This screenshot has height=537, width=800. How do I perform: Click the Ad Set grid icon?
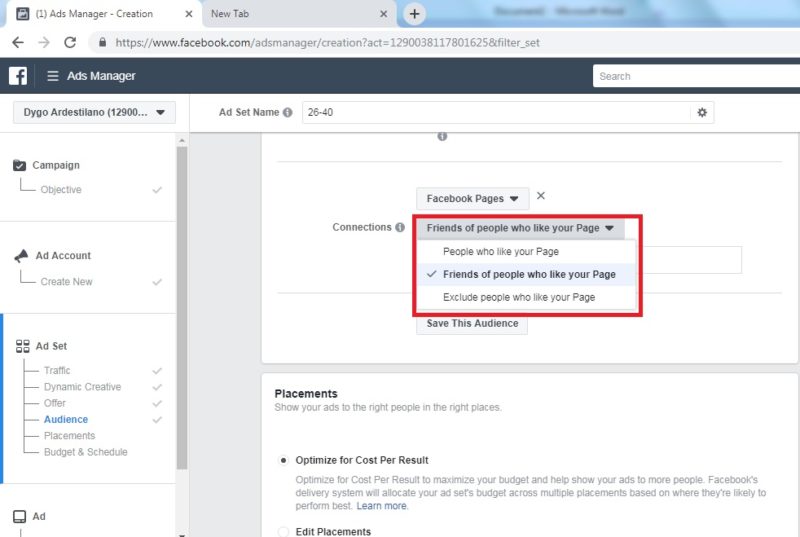(x=22, y=346)
